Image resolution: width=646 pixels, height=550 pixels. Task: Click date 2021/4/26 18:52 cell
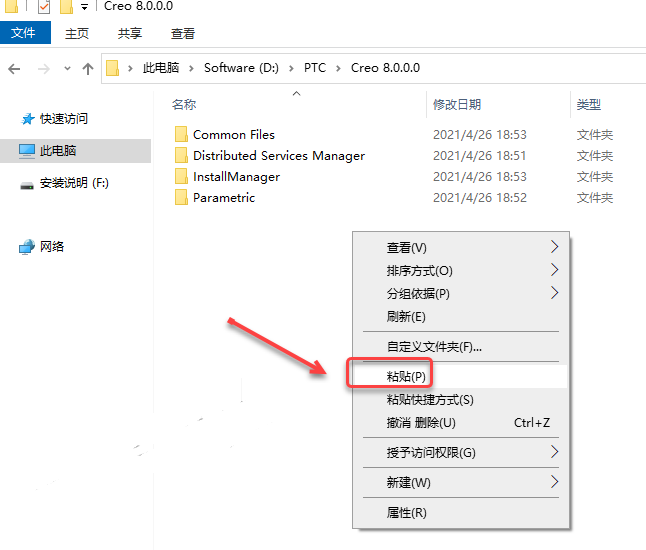click(480, 198)
